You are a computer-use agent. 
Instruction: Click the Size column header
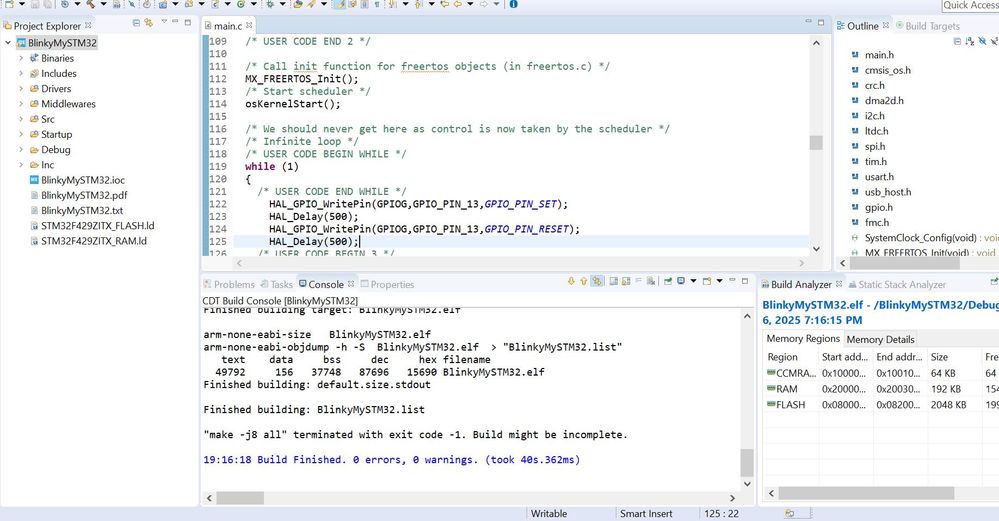click(x=954, y=357)
